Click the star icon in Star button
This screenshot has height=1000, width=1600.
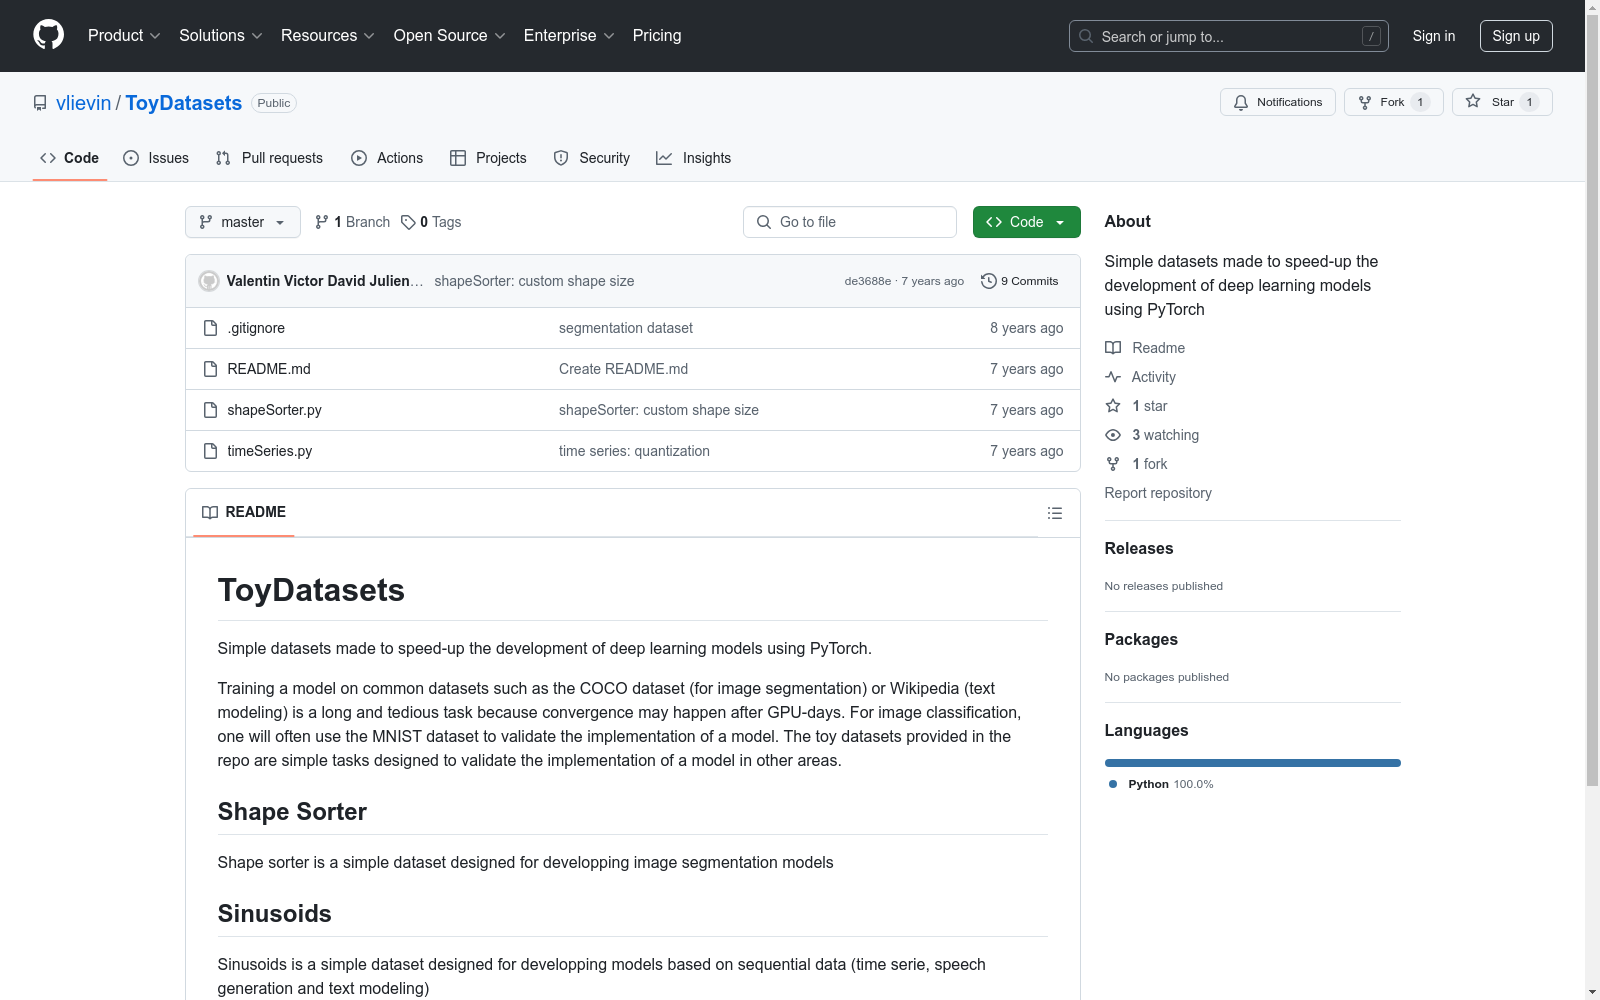(x=1473, y=102)
